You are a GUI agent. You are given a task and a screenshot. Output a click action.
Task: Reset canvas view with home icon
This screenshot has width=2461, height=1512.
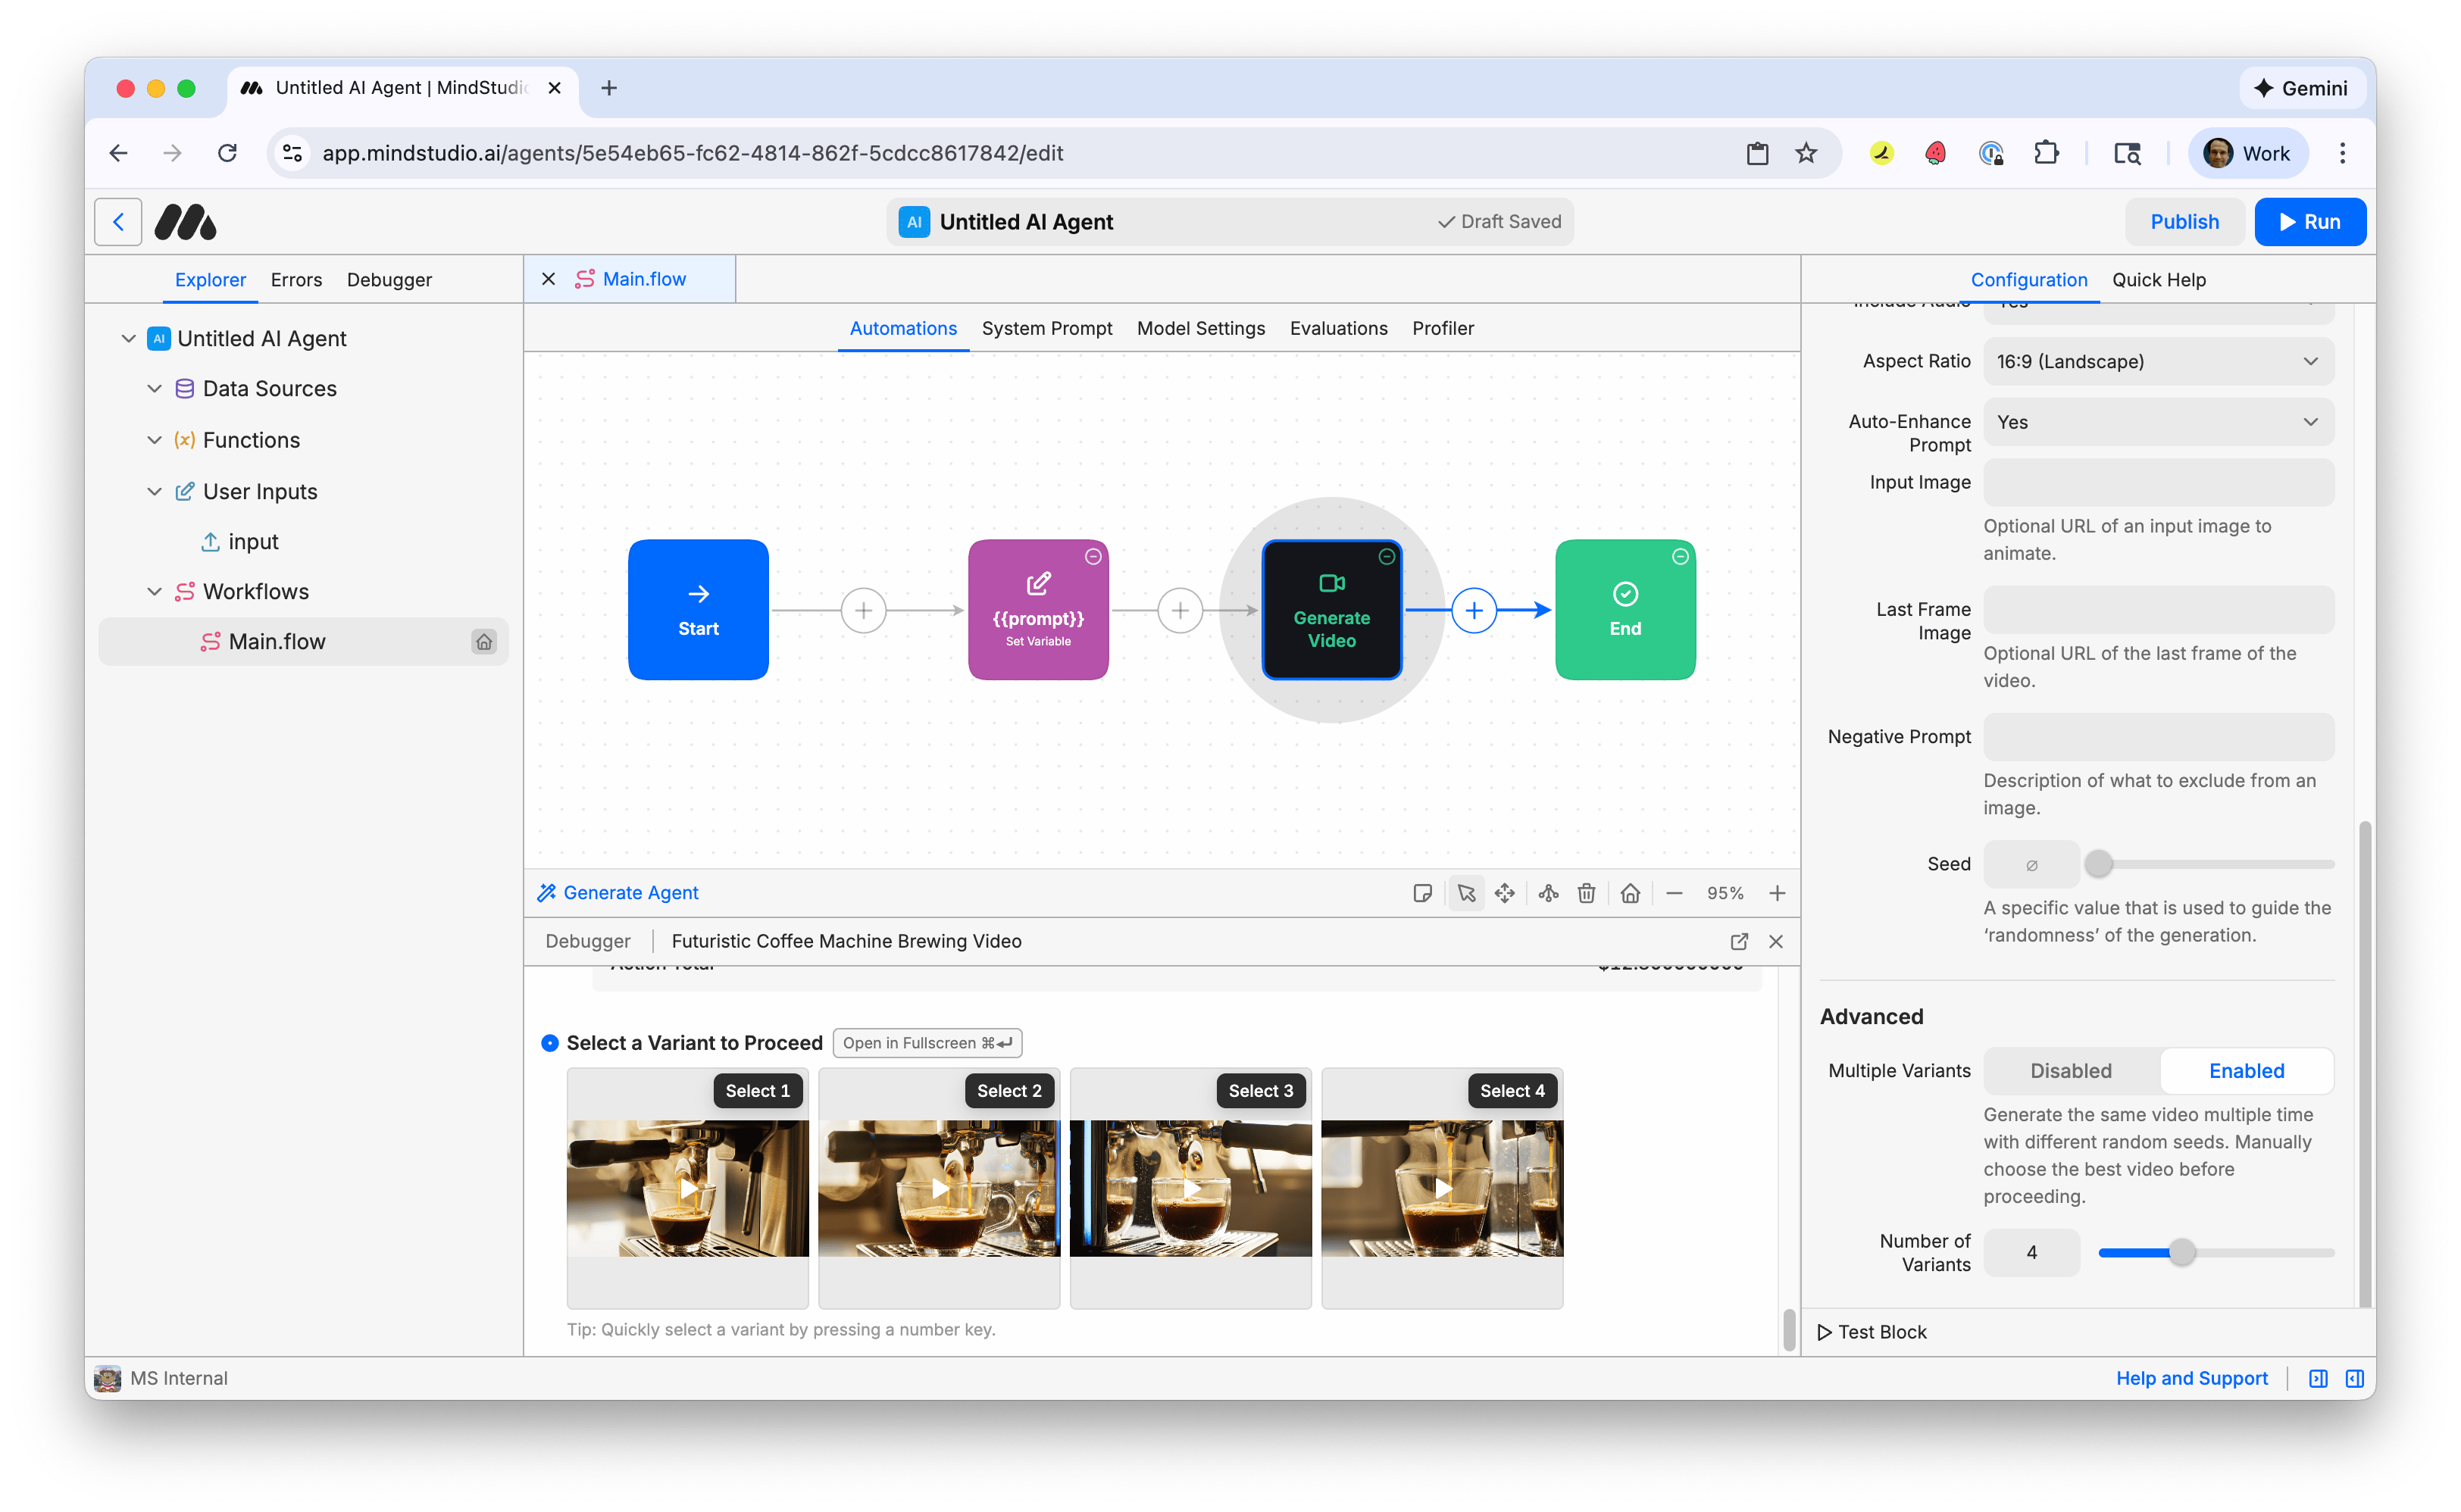(1630, 893)
